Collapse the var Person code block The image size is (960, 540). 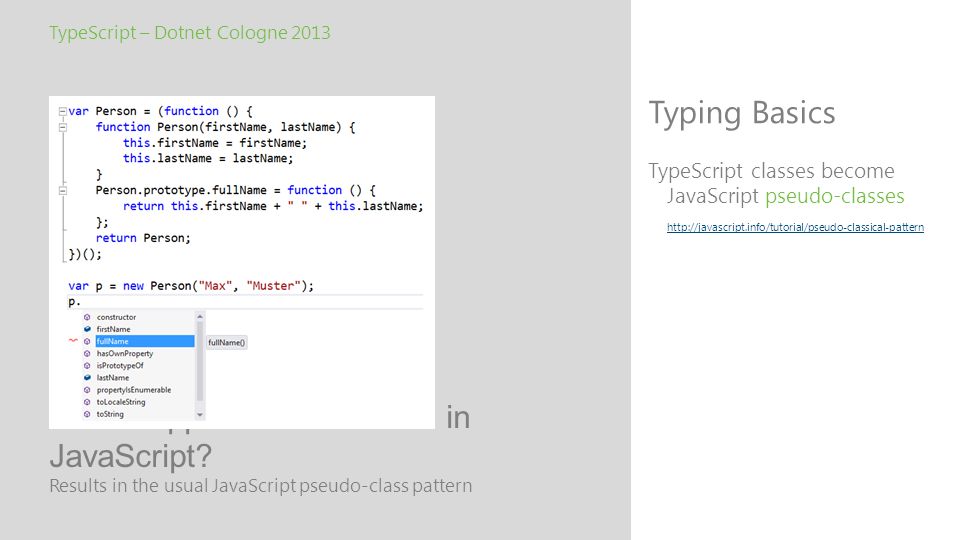tap(62, 111)
